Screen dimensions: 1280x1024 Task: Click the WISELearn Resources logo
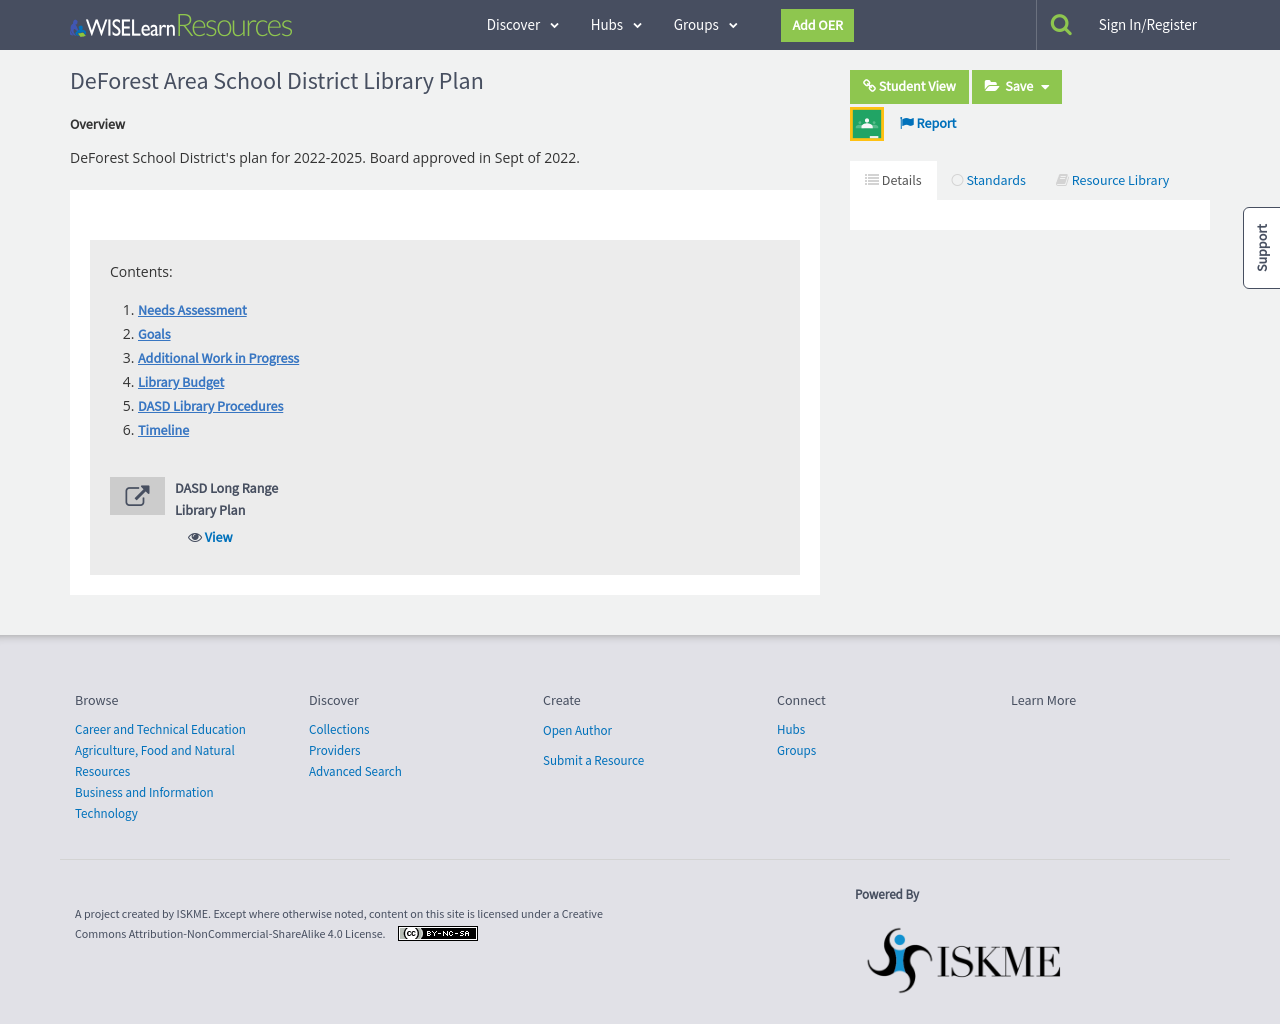pyautogui.click(x=180, y=24)
